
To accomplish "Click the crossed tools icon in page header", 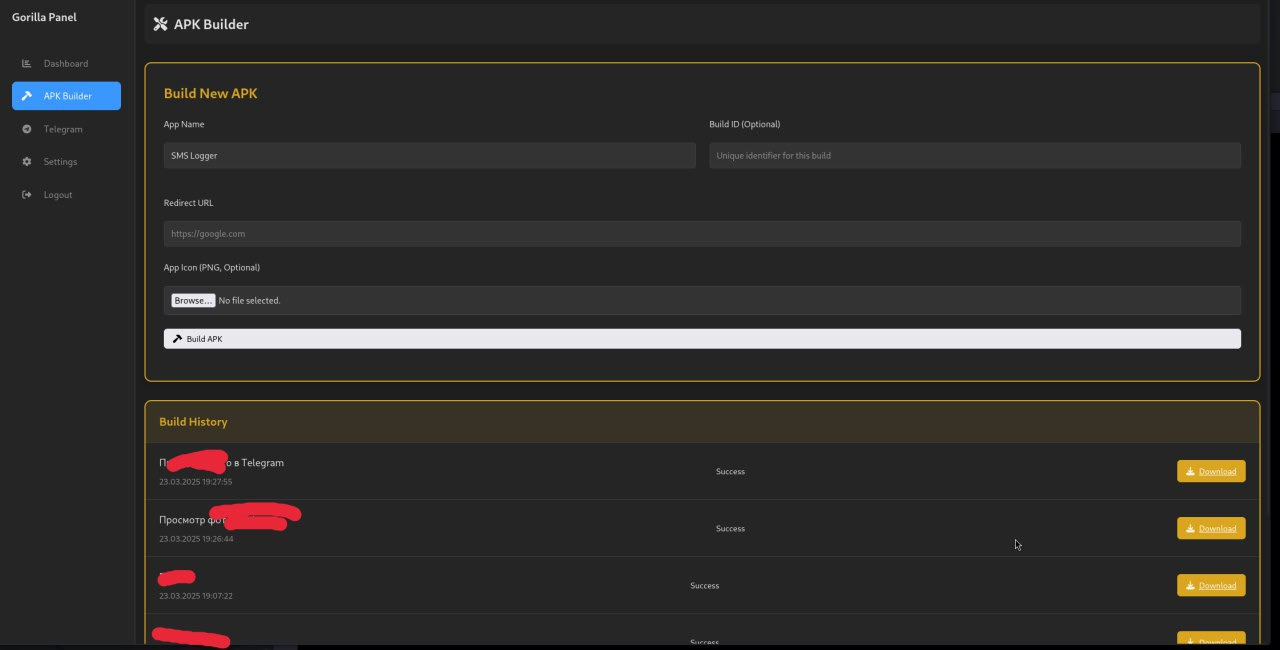I will (x=160, y=24).
